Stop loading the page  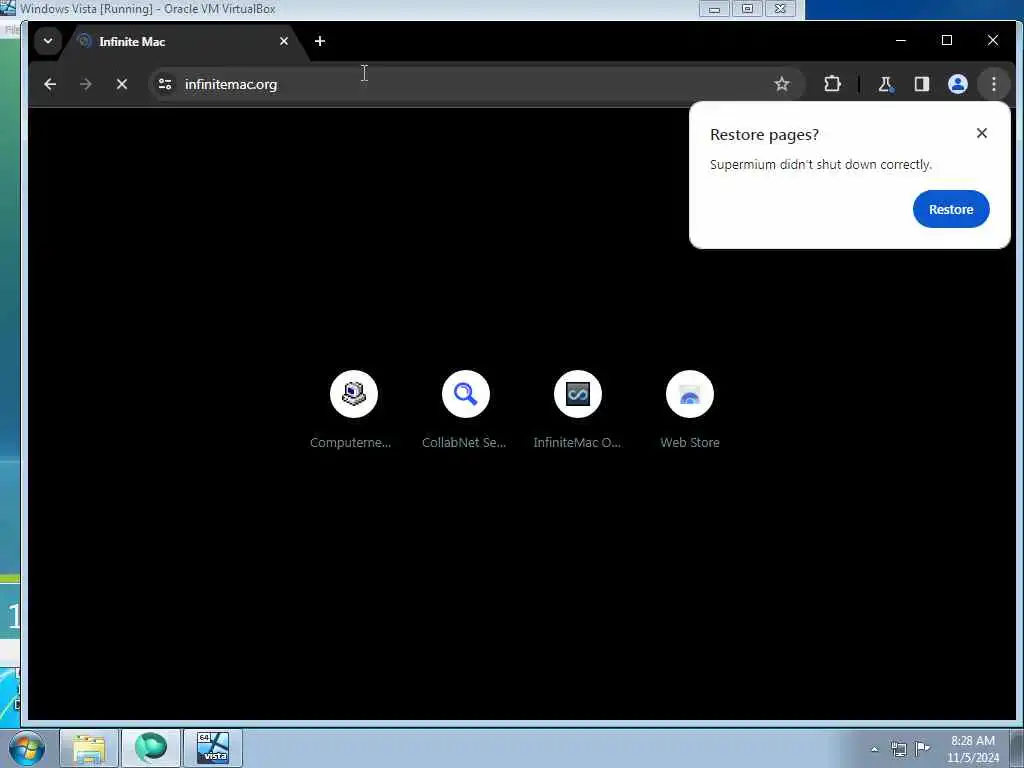pos(121,84)
